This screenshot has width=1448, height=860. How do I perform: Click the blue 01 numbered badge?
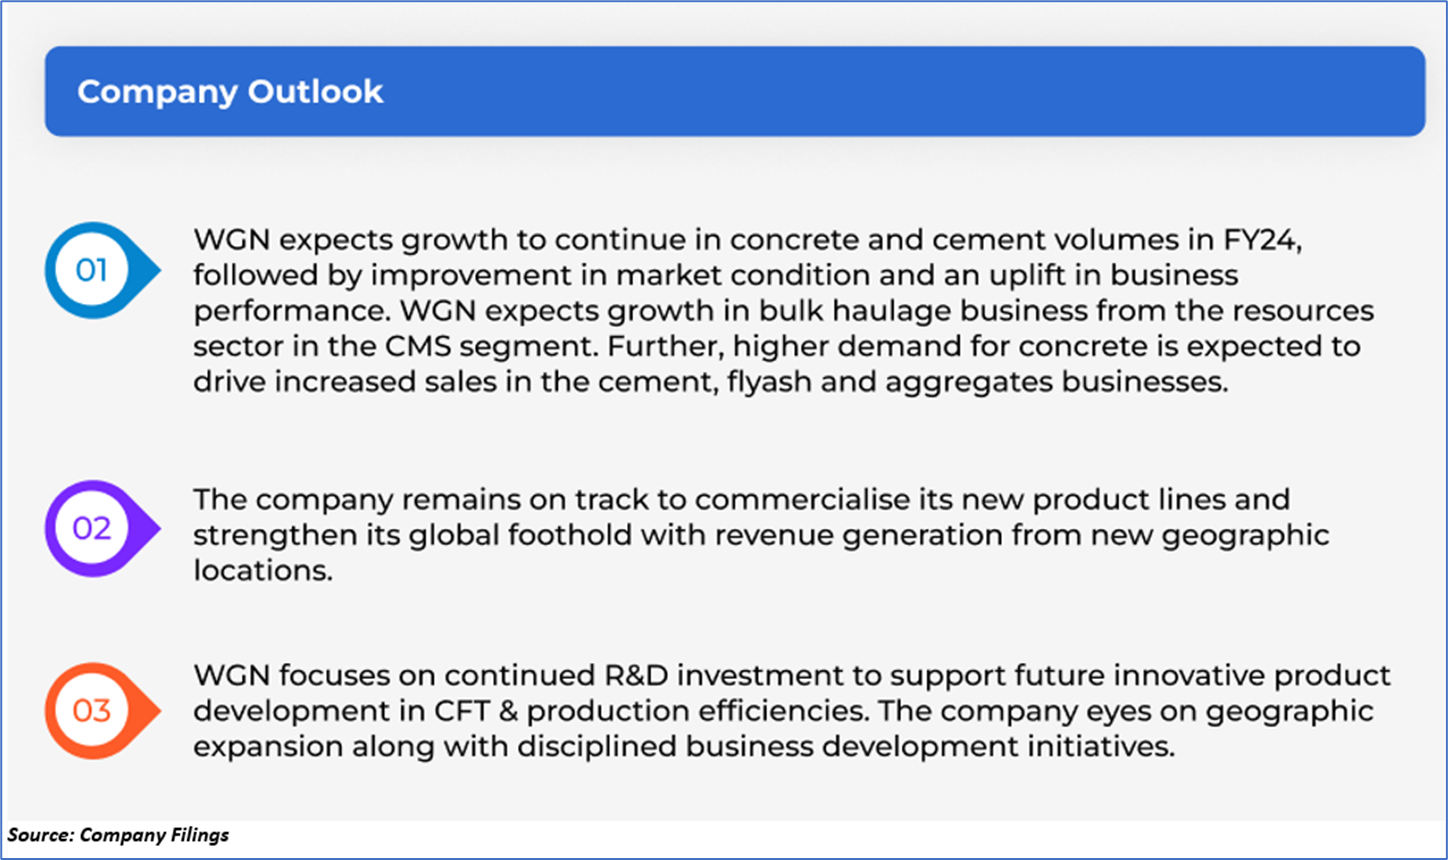point(92,270)
